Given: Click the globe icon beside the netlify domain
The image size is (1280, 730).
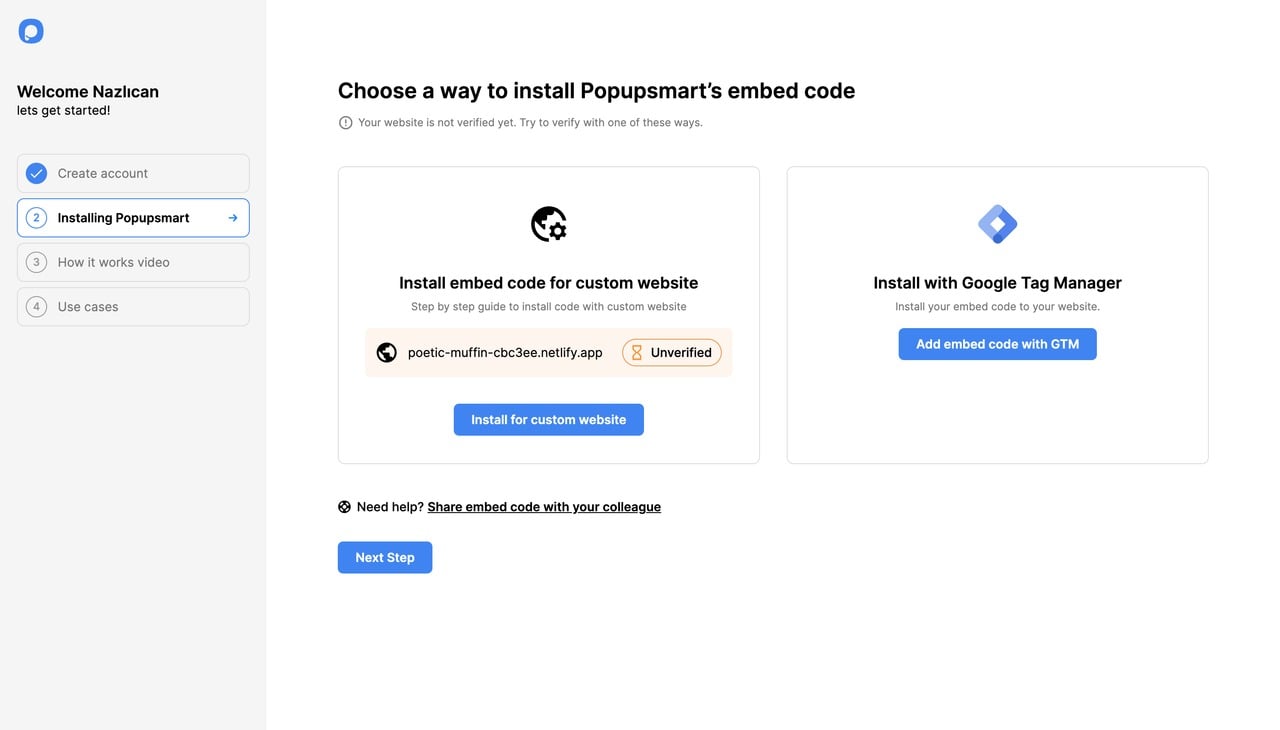Looking at the screenshot, I should pos(386,352).
